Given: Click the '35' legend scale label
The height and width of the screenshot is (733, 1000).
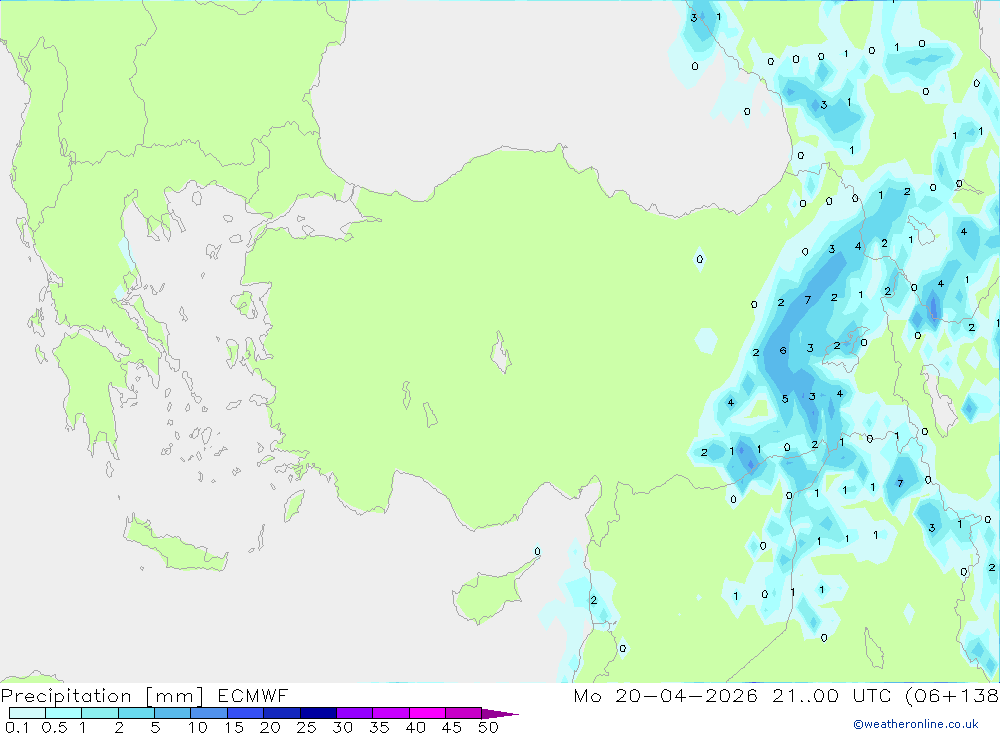Looking at the screenshot, I should [379, 727].
